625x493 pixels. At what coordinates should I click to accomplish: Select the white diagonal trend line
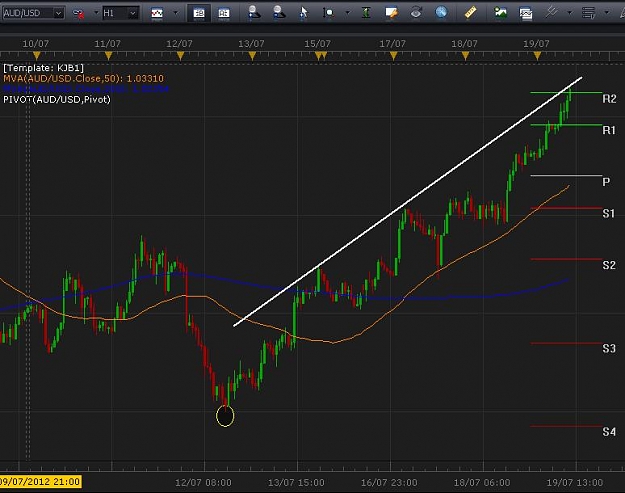[x=407, y=202]
